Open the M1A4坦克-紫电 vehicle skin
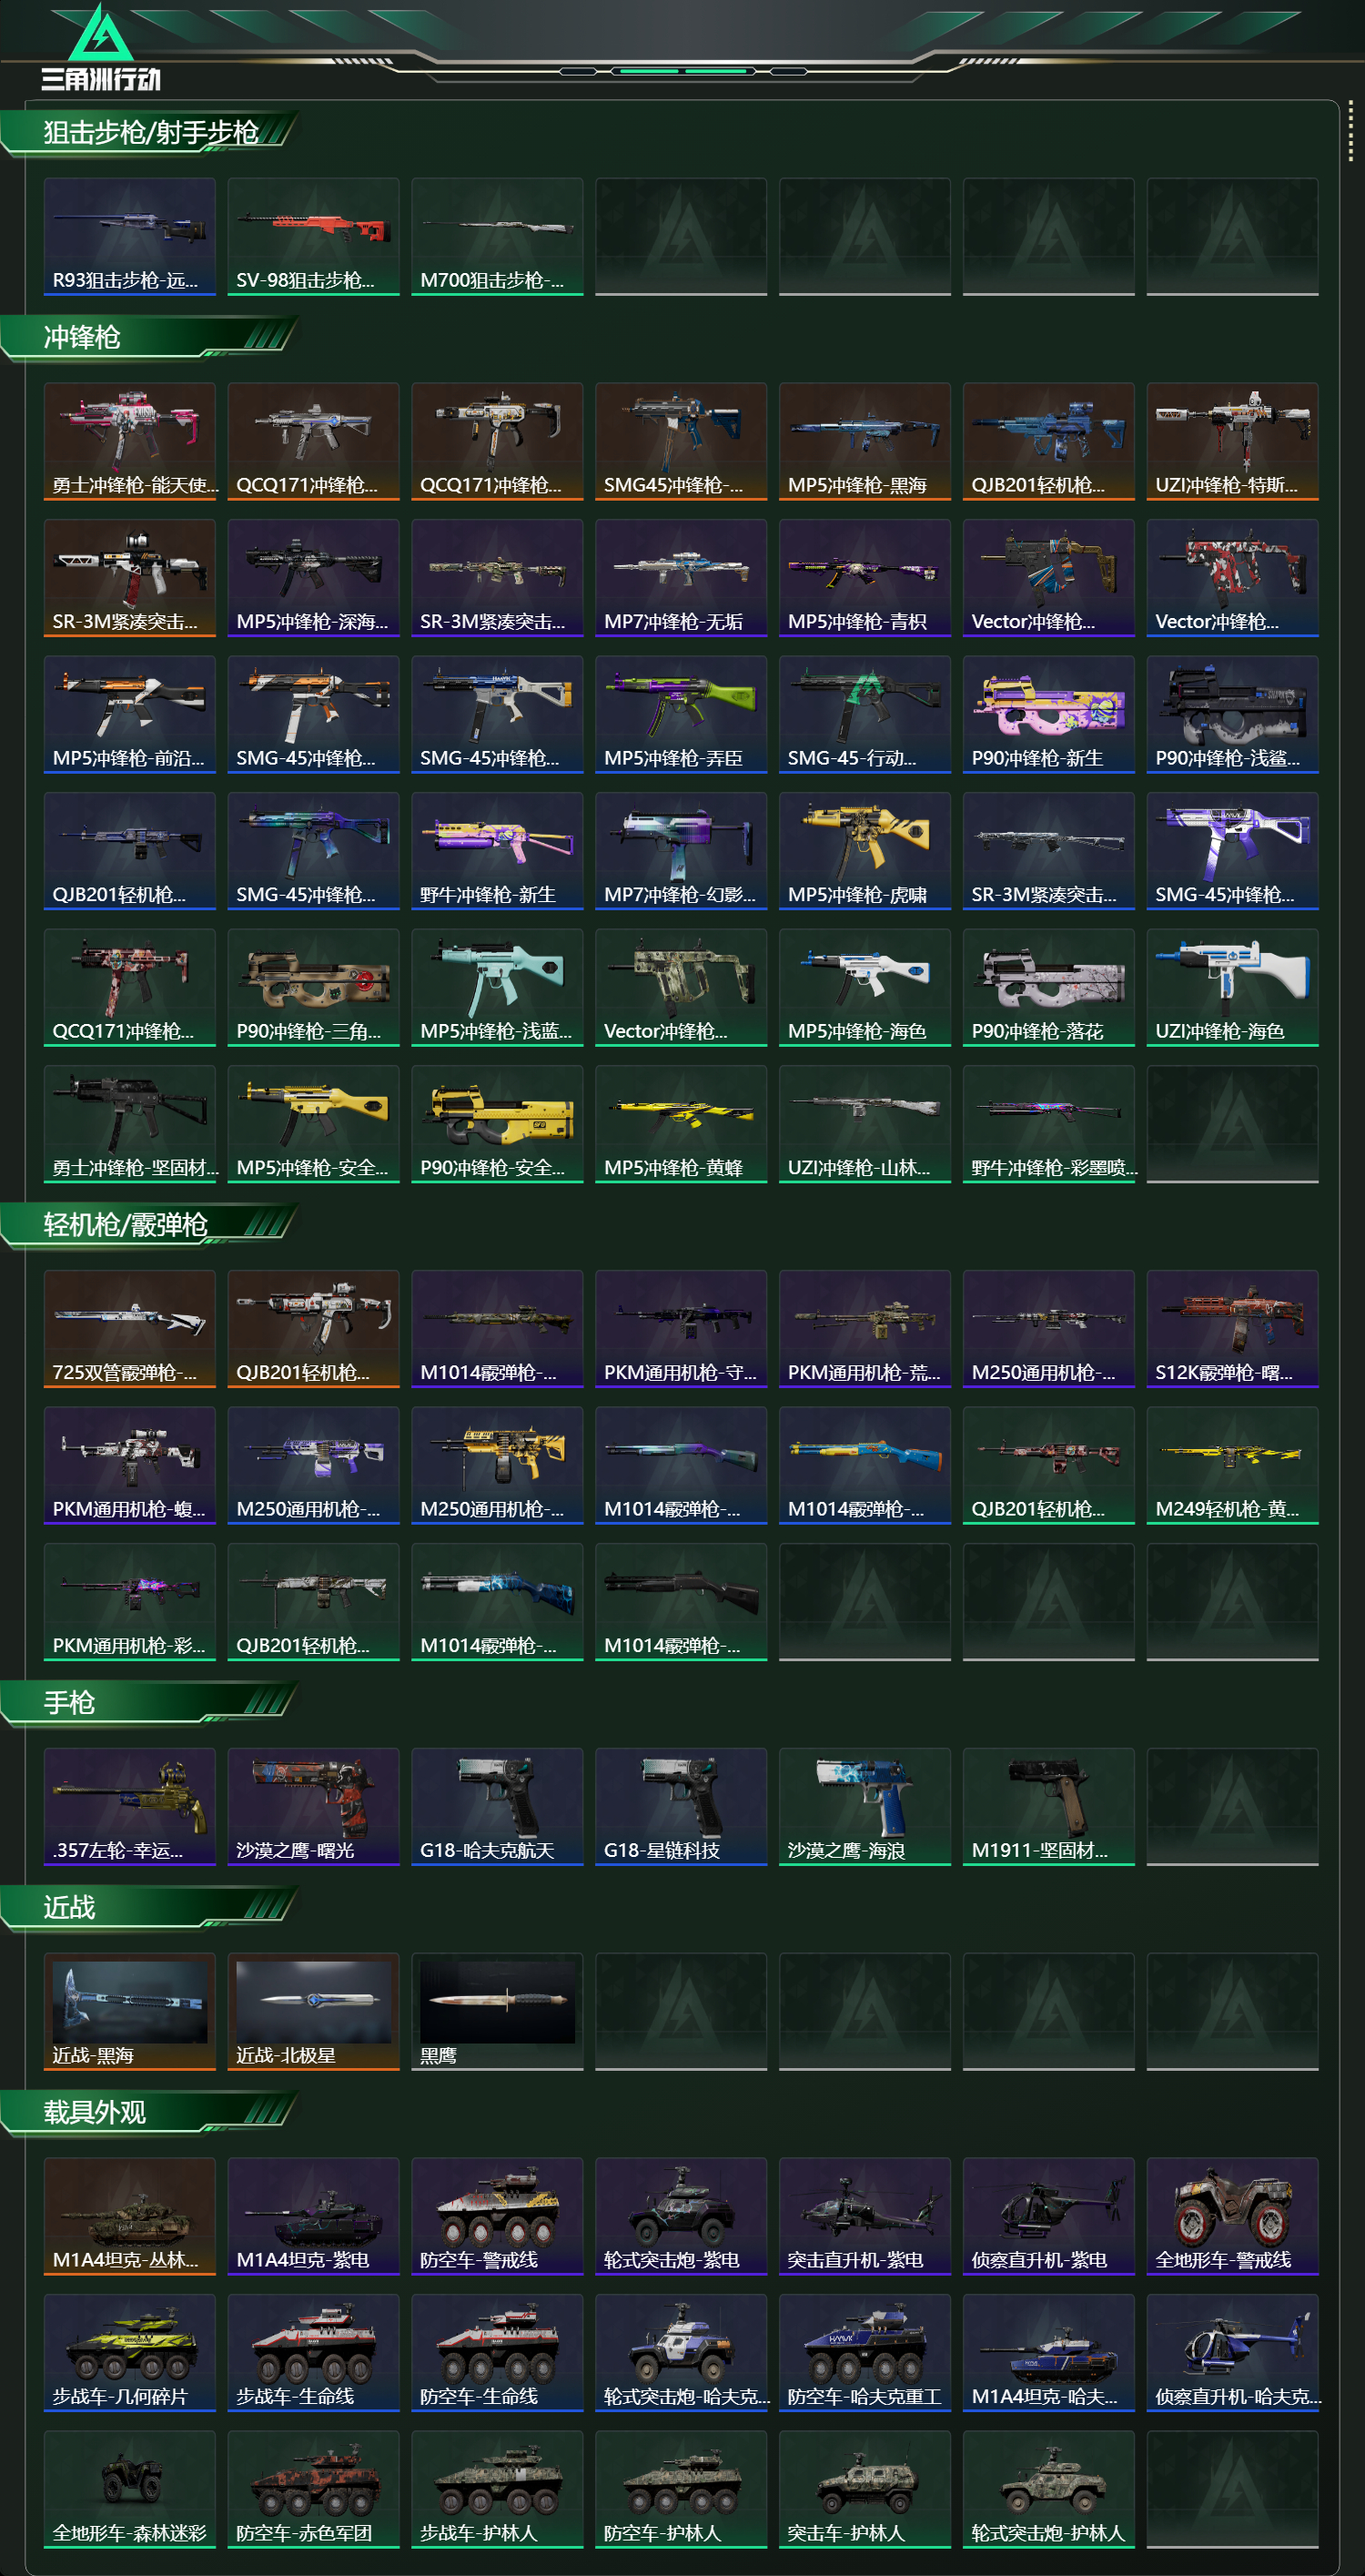The height and width of the screenshot is (2576, 1365). click(x=313, y=2216)
